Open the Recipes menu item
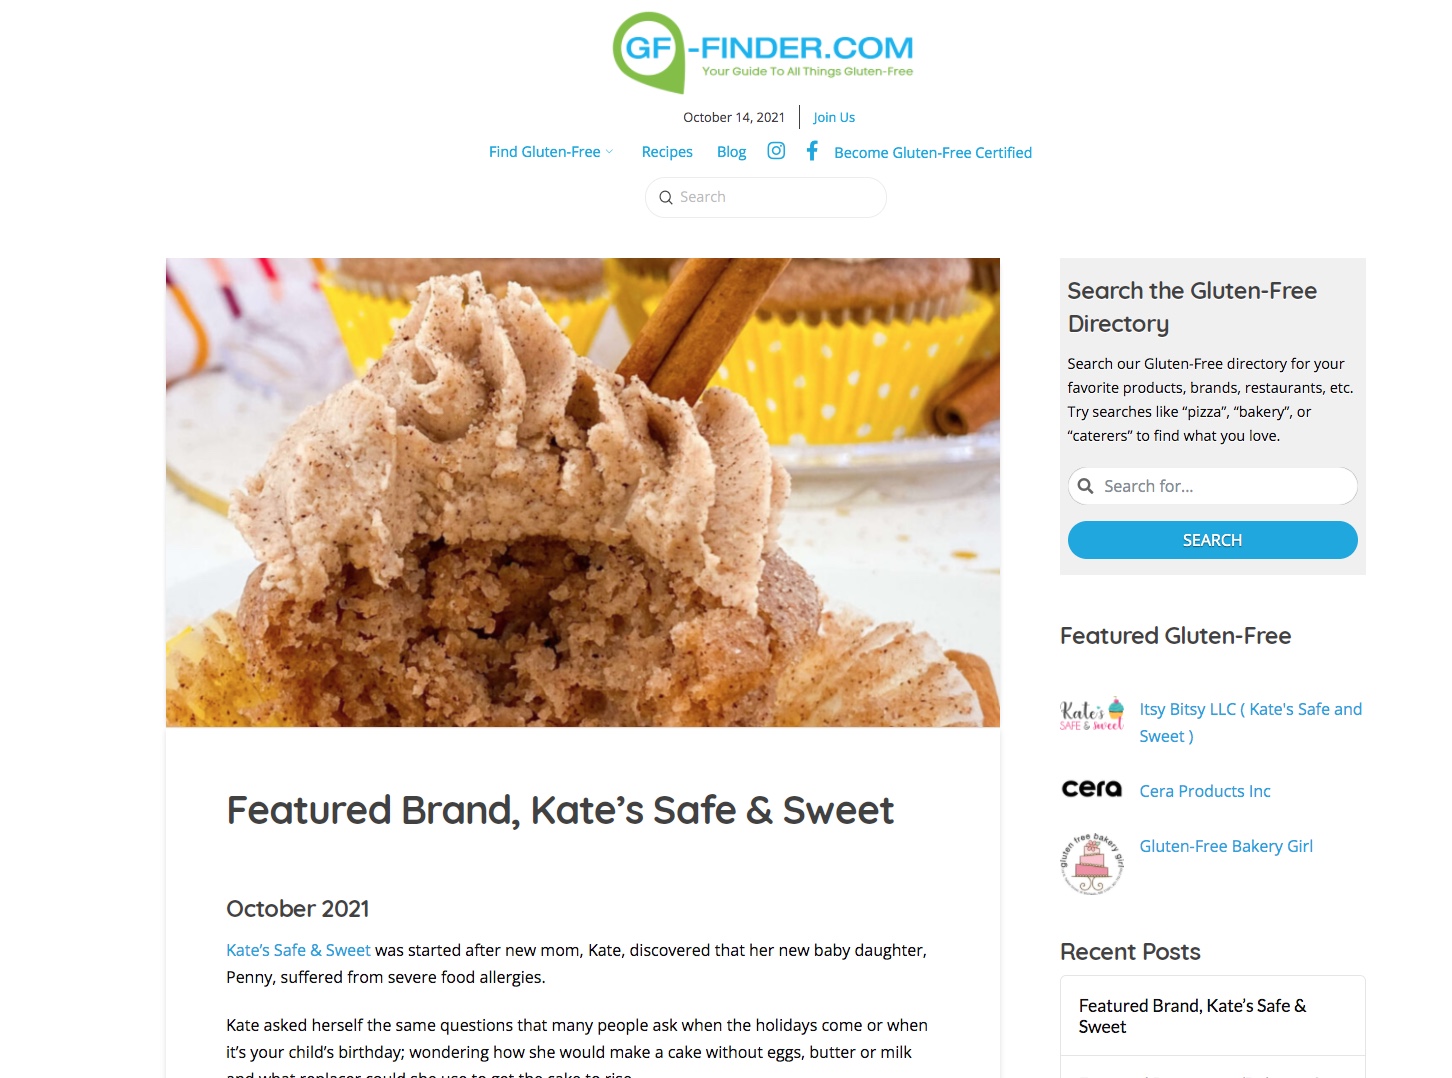The width and height of the screenshot is (1452, 1078). click(x=667, y=152)
